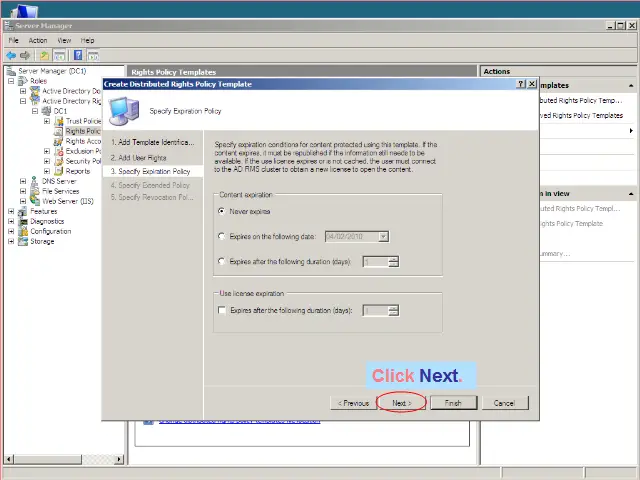This screenshot has width=640, height=480.
Task: Expand the Trust Policies node
Action: 47,121
